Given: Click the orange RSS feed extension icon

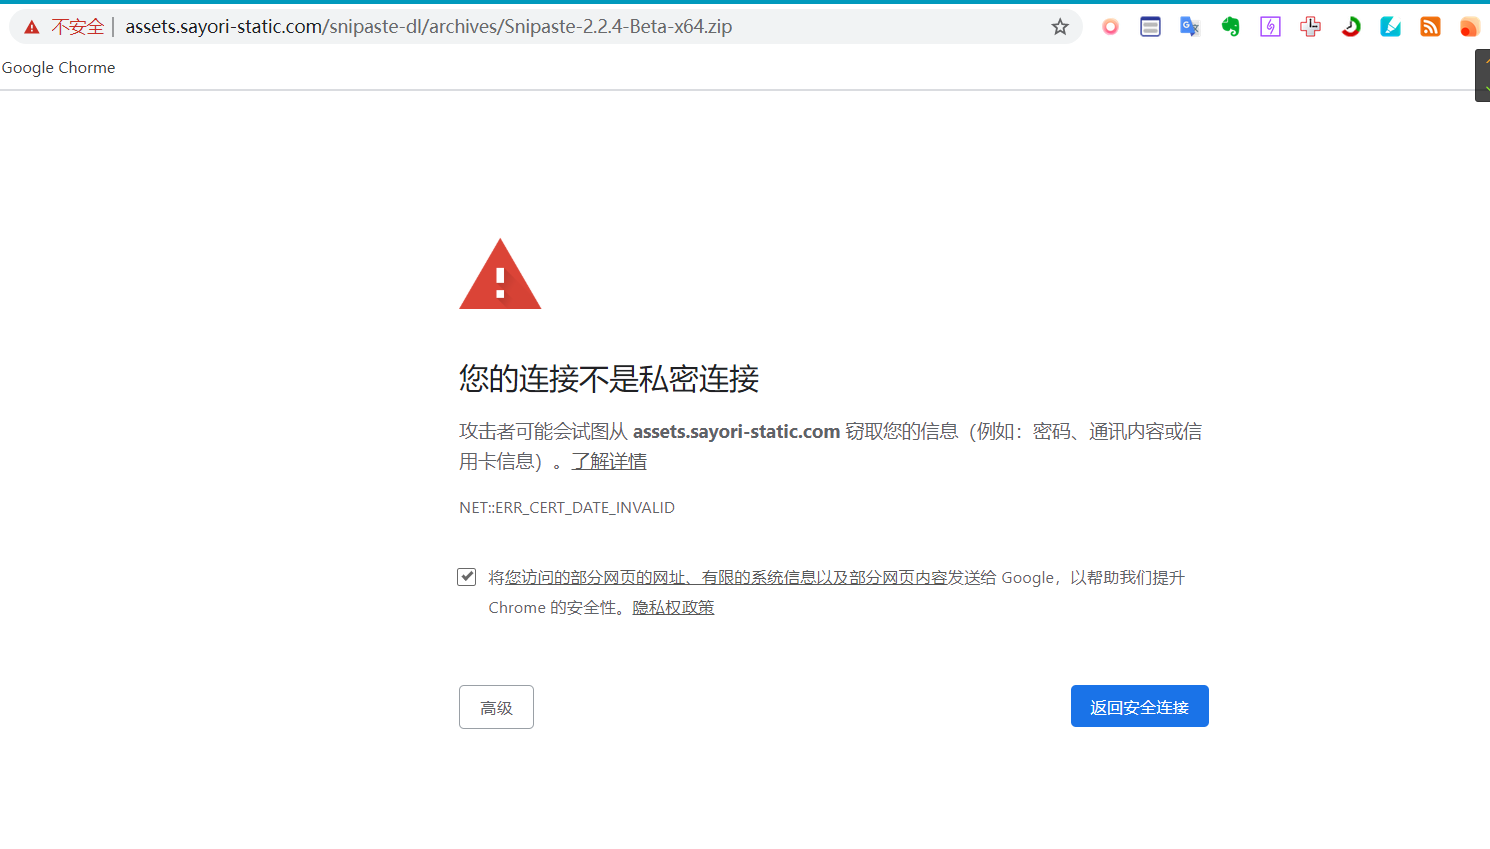Looking at the screenshot, I should [x=1430, y=27].
